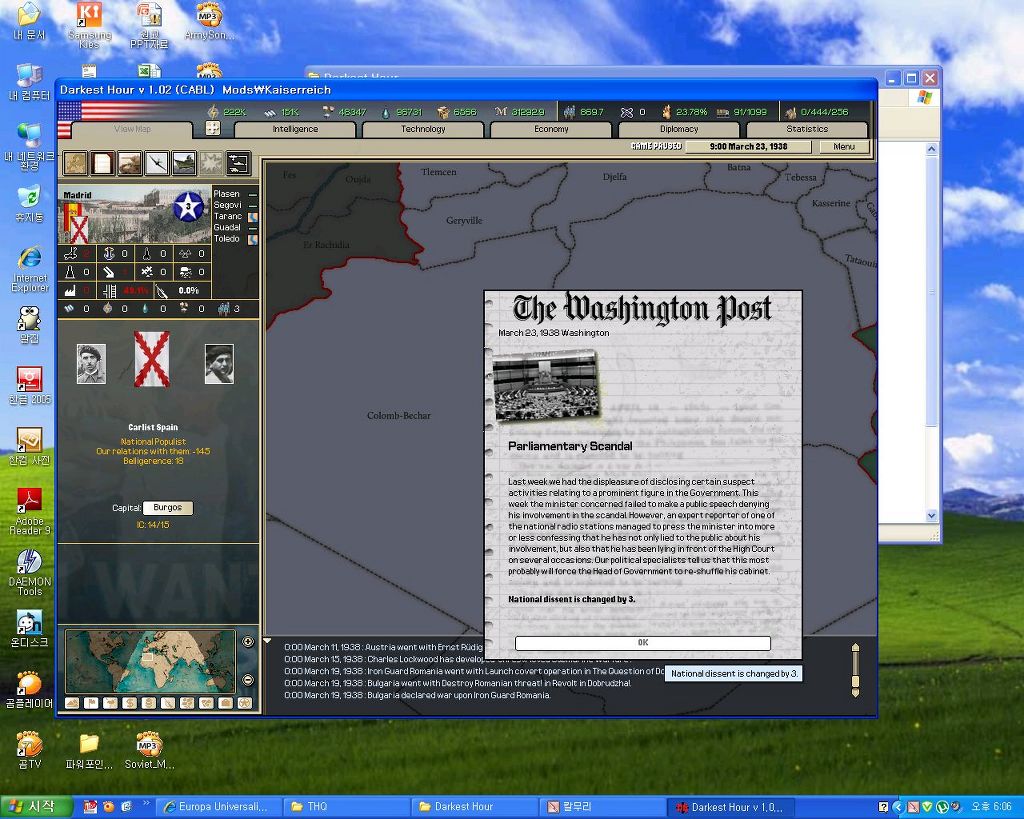This screenshot has width=1024, height=819.
Task: Open the map overview toolbar button
Action: click(x=75, y=163)
